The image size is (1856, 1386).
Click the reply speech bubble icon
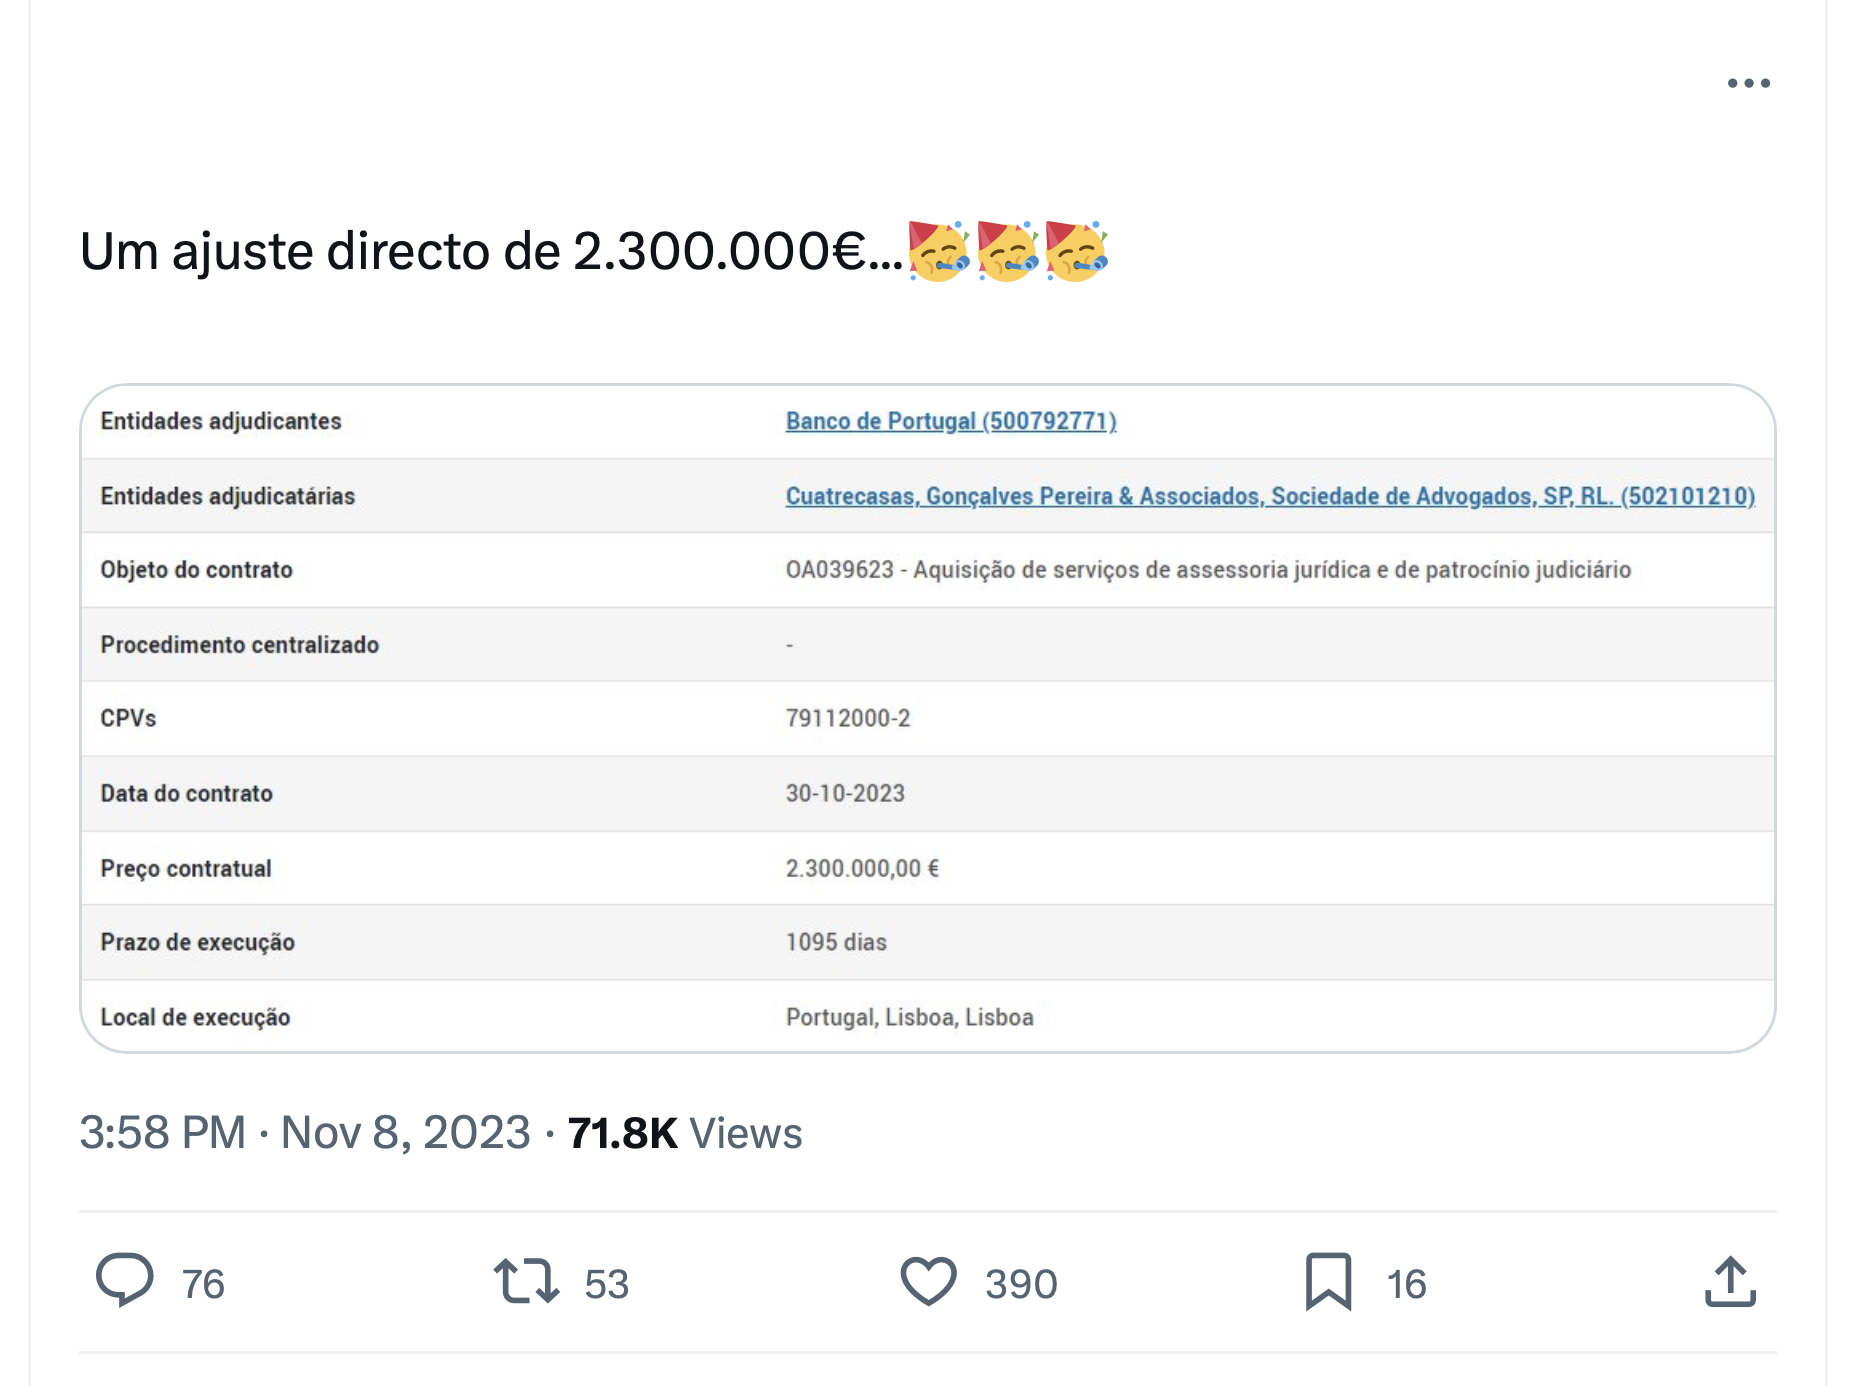click(125, 1280)
